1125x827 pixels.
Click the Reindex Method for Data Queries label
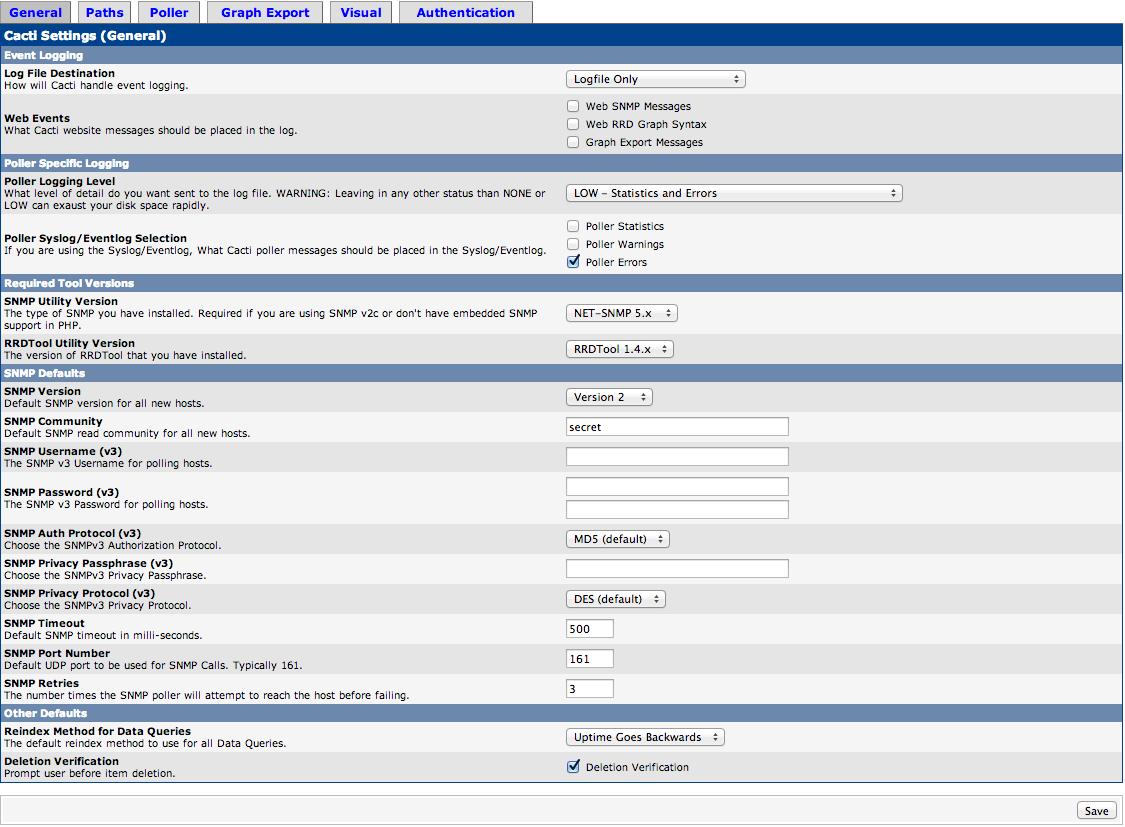point(97,731)
